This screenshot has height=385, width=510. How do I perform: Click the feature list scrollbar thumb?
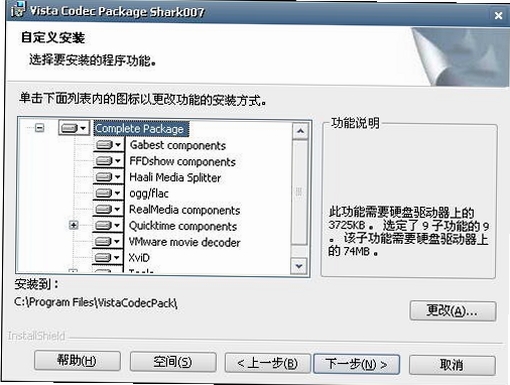(x=299, y=192)
